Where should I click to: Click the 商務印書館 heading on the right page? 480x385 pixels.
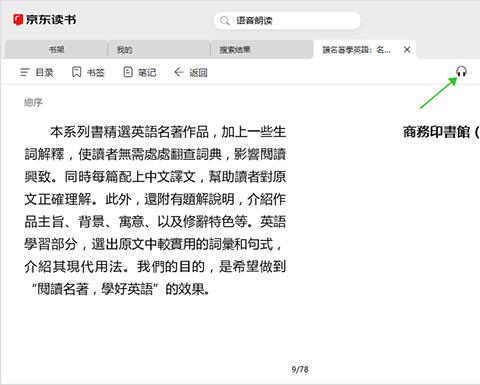click(441, 132)
